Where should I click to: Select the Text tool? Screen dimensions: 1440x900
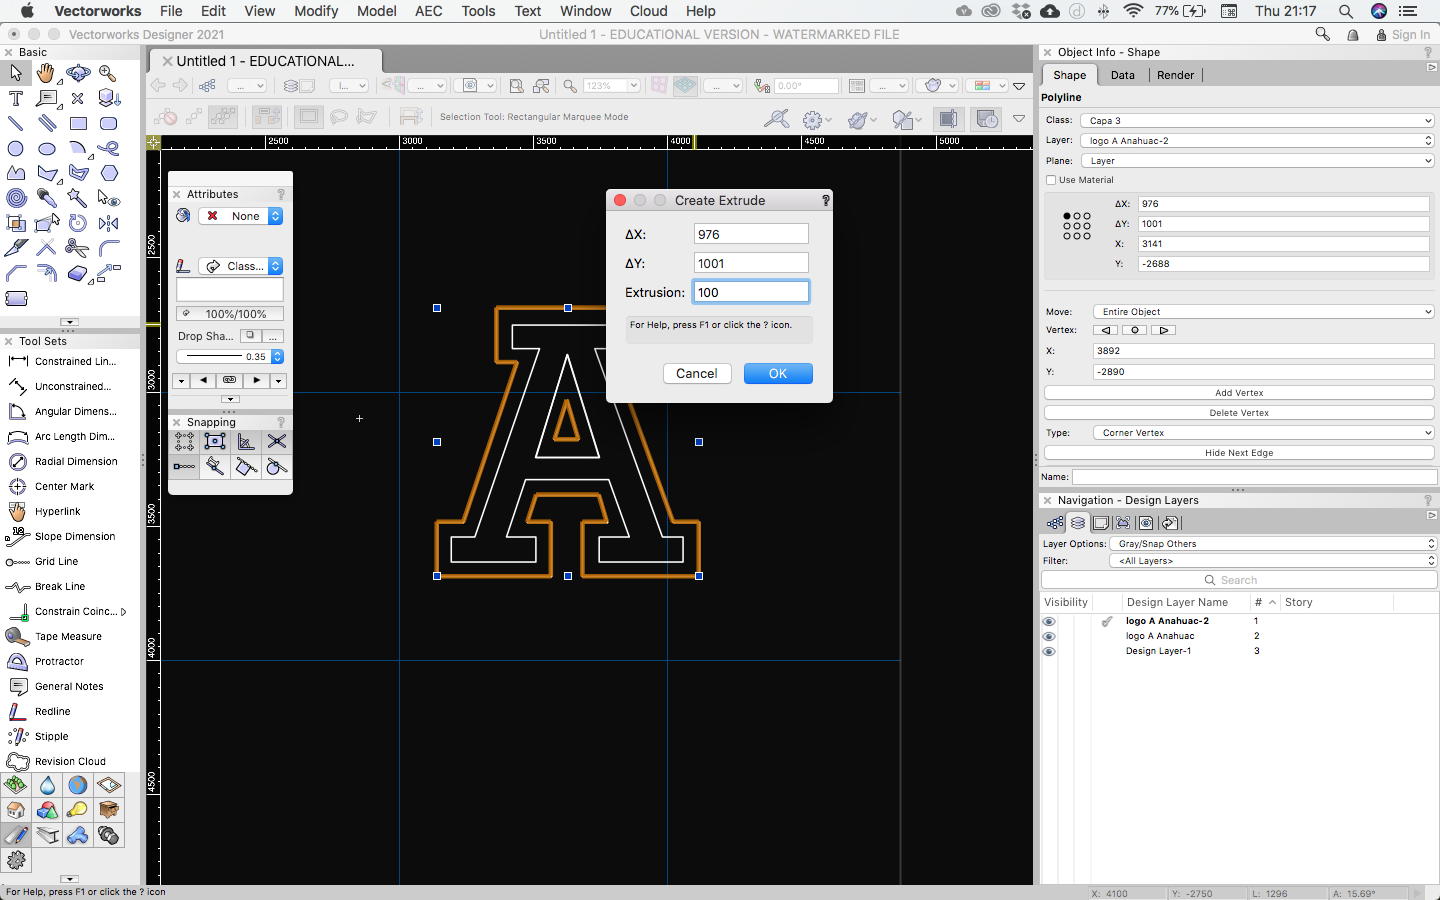(x=16, y=98)
